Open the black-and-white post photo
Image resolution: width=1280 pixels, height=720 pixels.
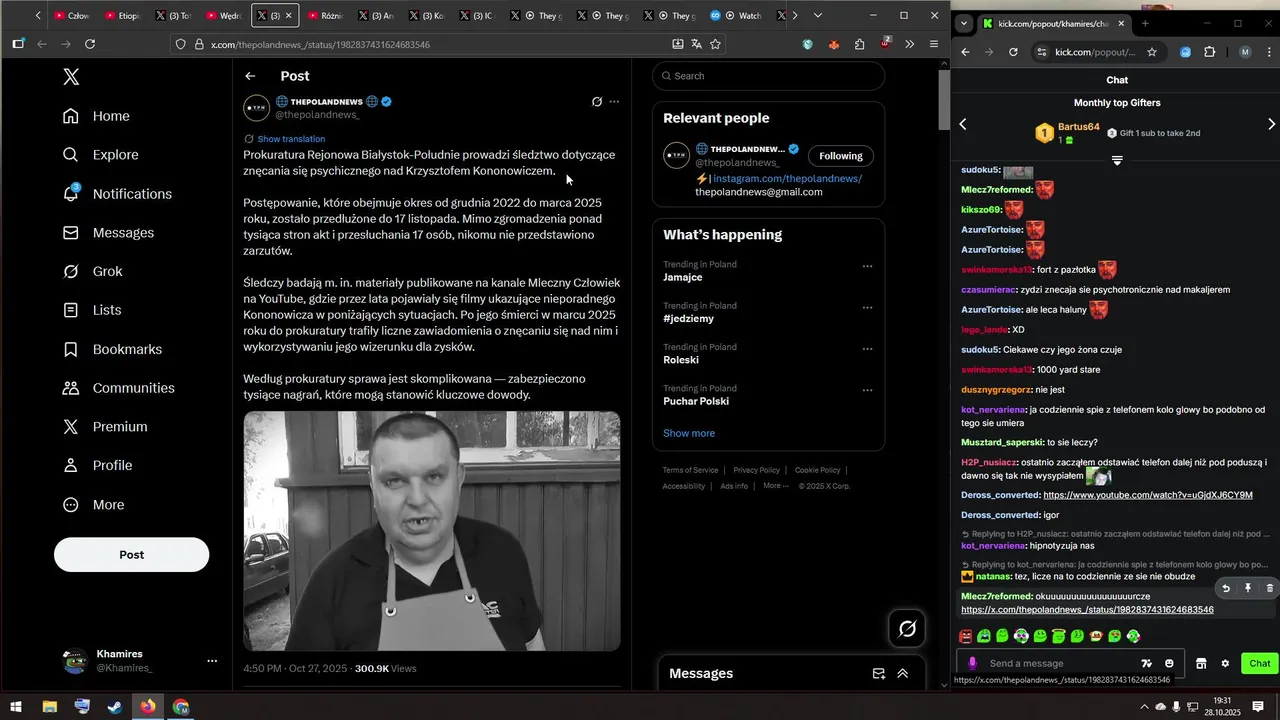point(432,531)
